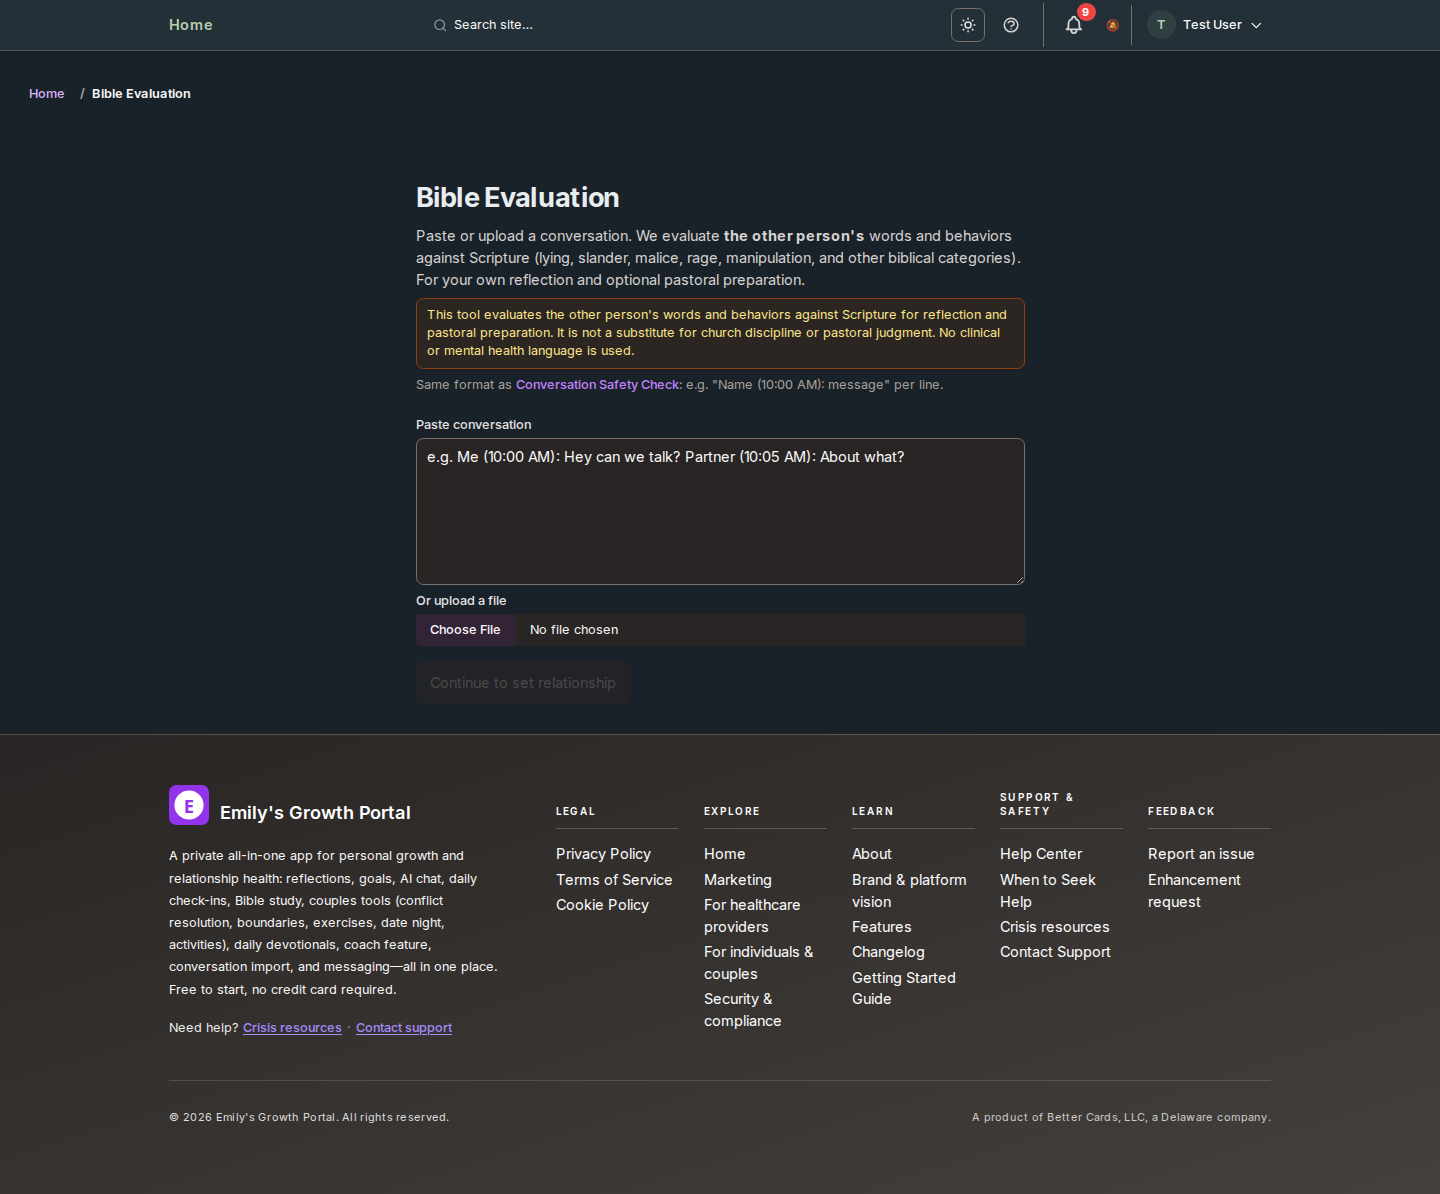The height and width of the screenshot is (1194, 1440).
Task: Click the breadcrumb Home icon link
Action: pos(46,93)
